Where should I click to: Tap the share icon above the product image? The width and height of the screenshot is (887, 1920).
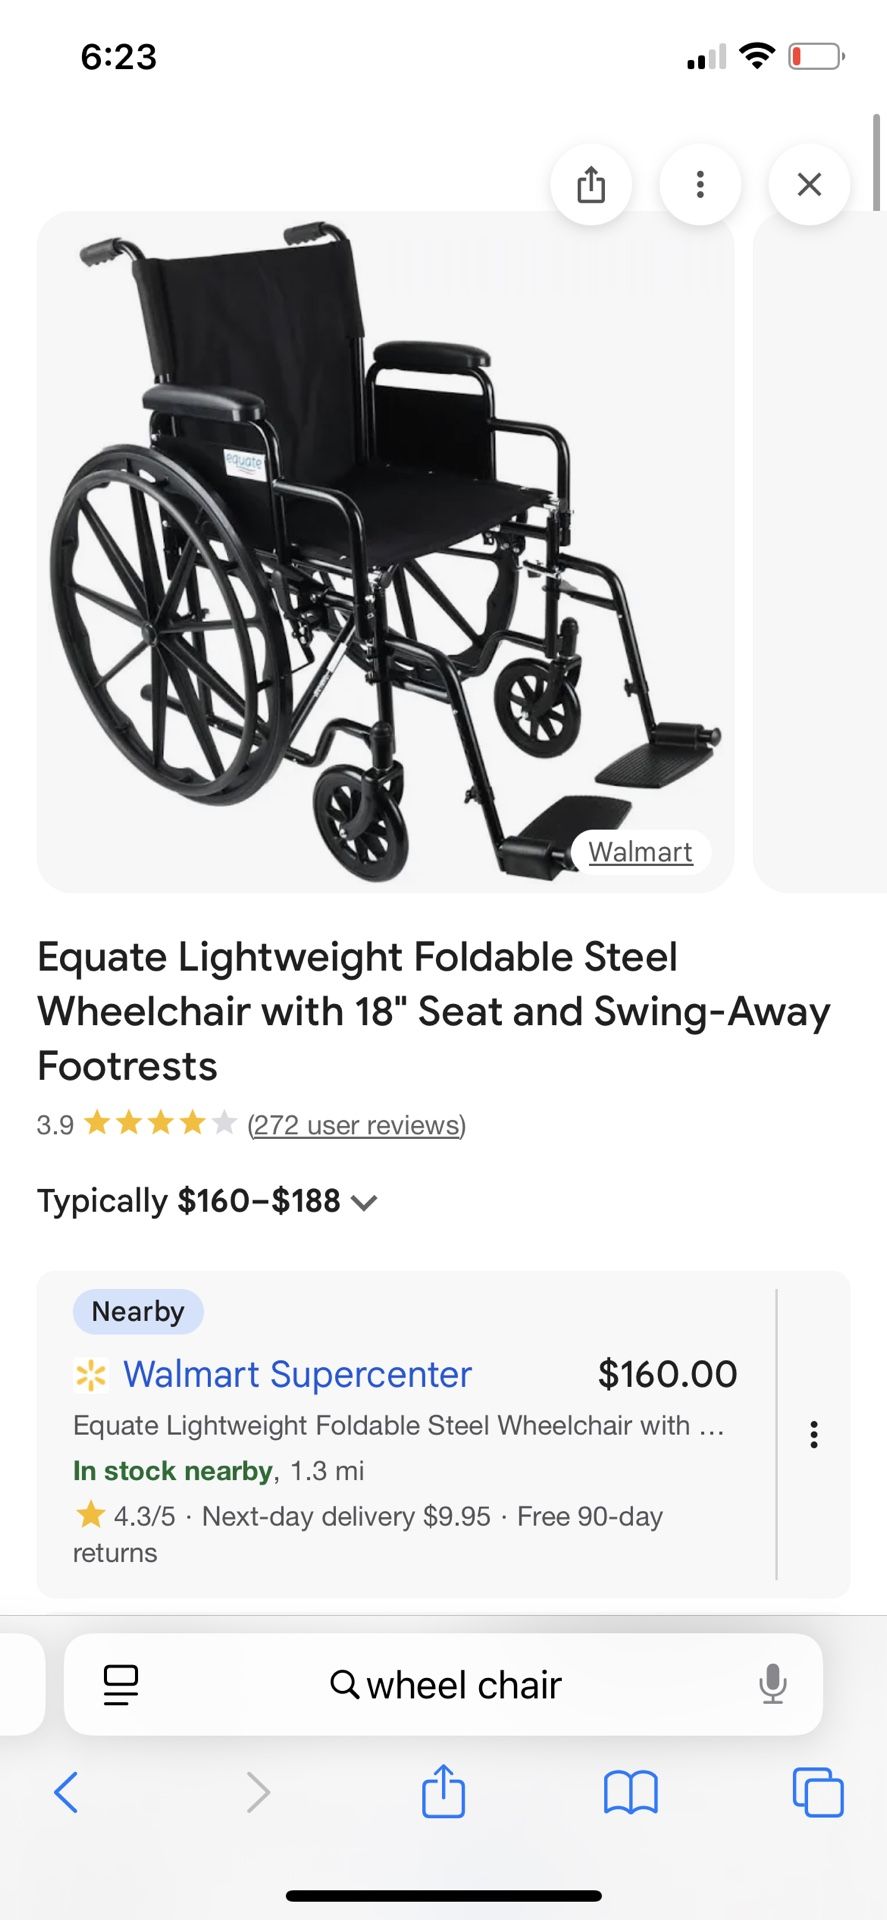(x=591, y=184)
